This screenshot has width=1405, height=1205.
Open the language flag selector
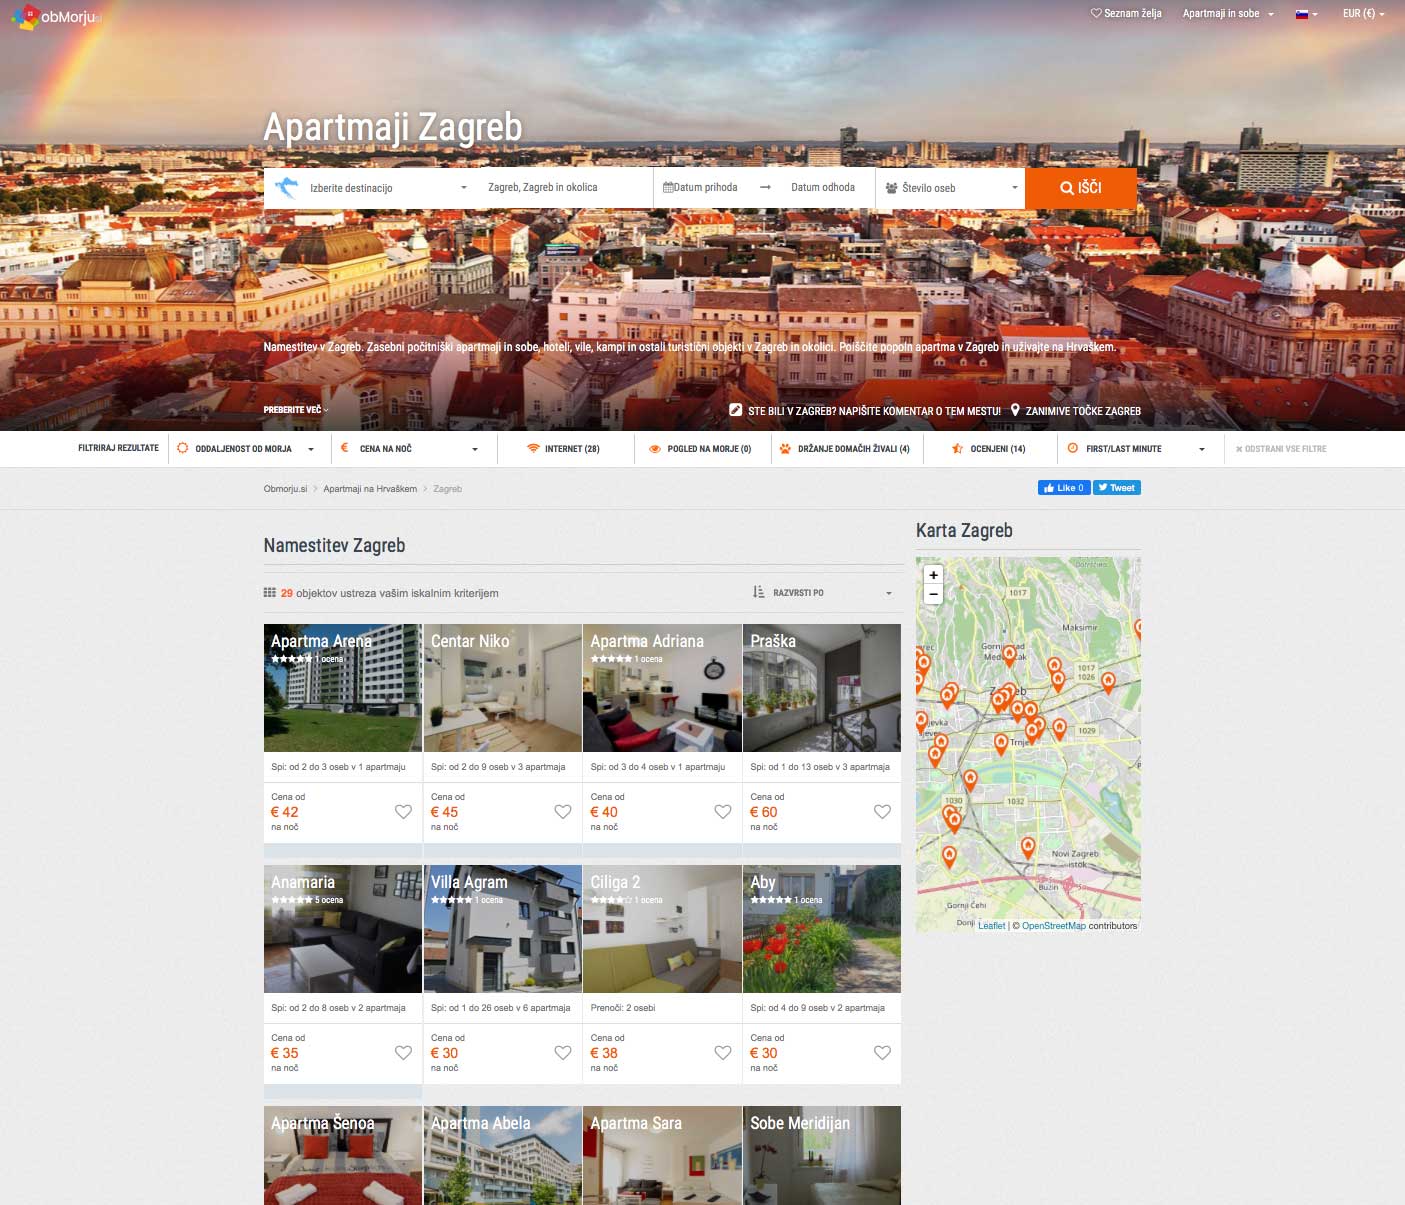click(1306, 14)
